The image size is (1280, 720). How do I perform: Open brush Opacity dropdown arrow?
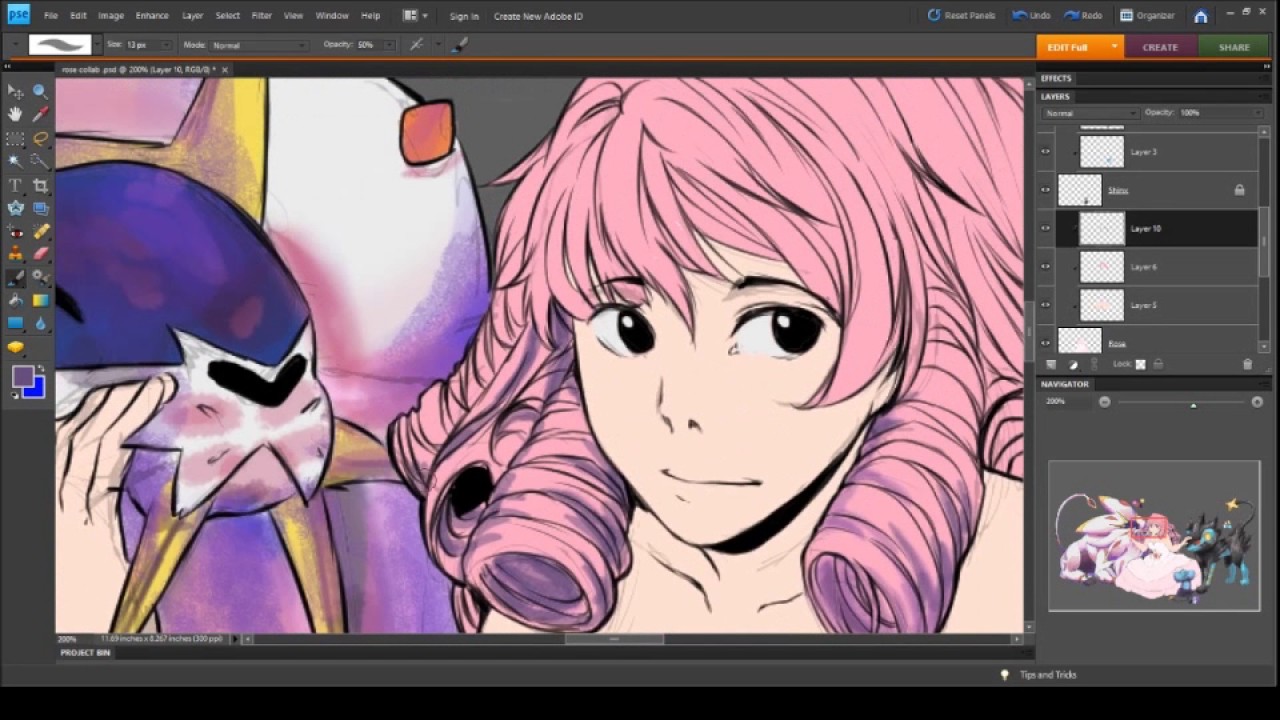pos(389,45)
